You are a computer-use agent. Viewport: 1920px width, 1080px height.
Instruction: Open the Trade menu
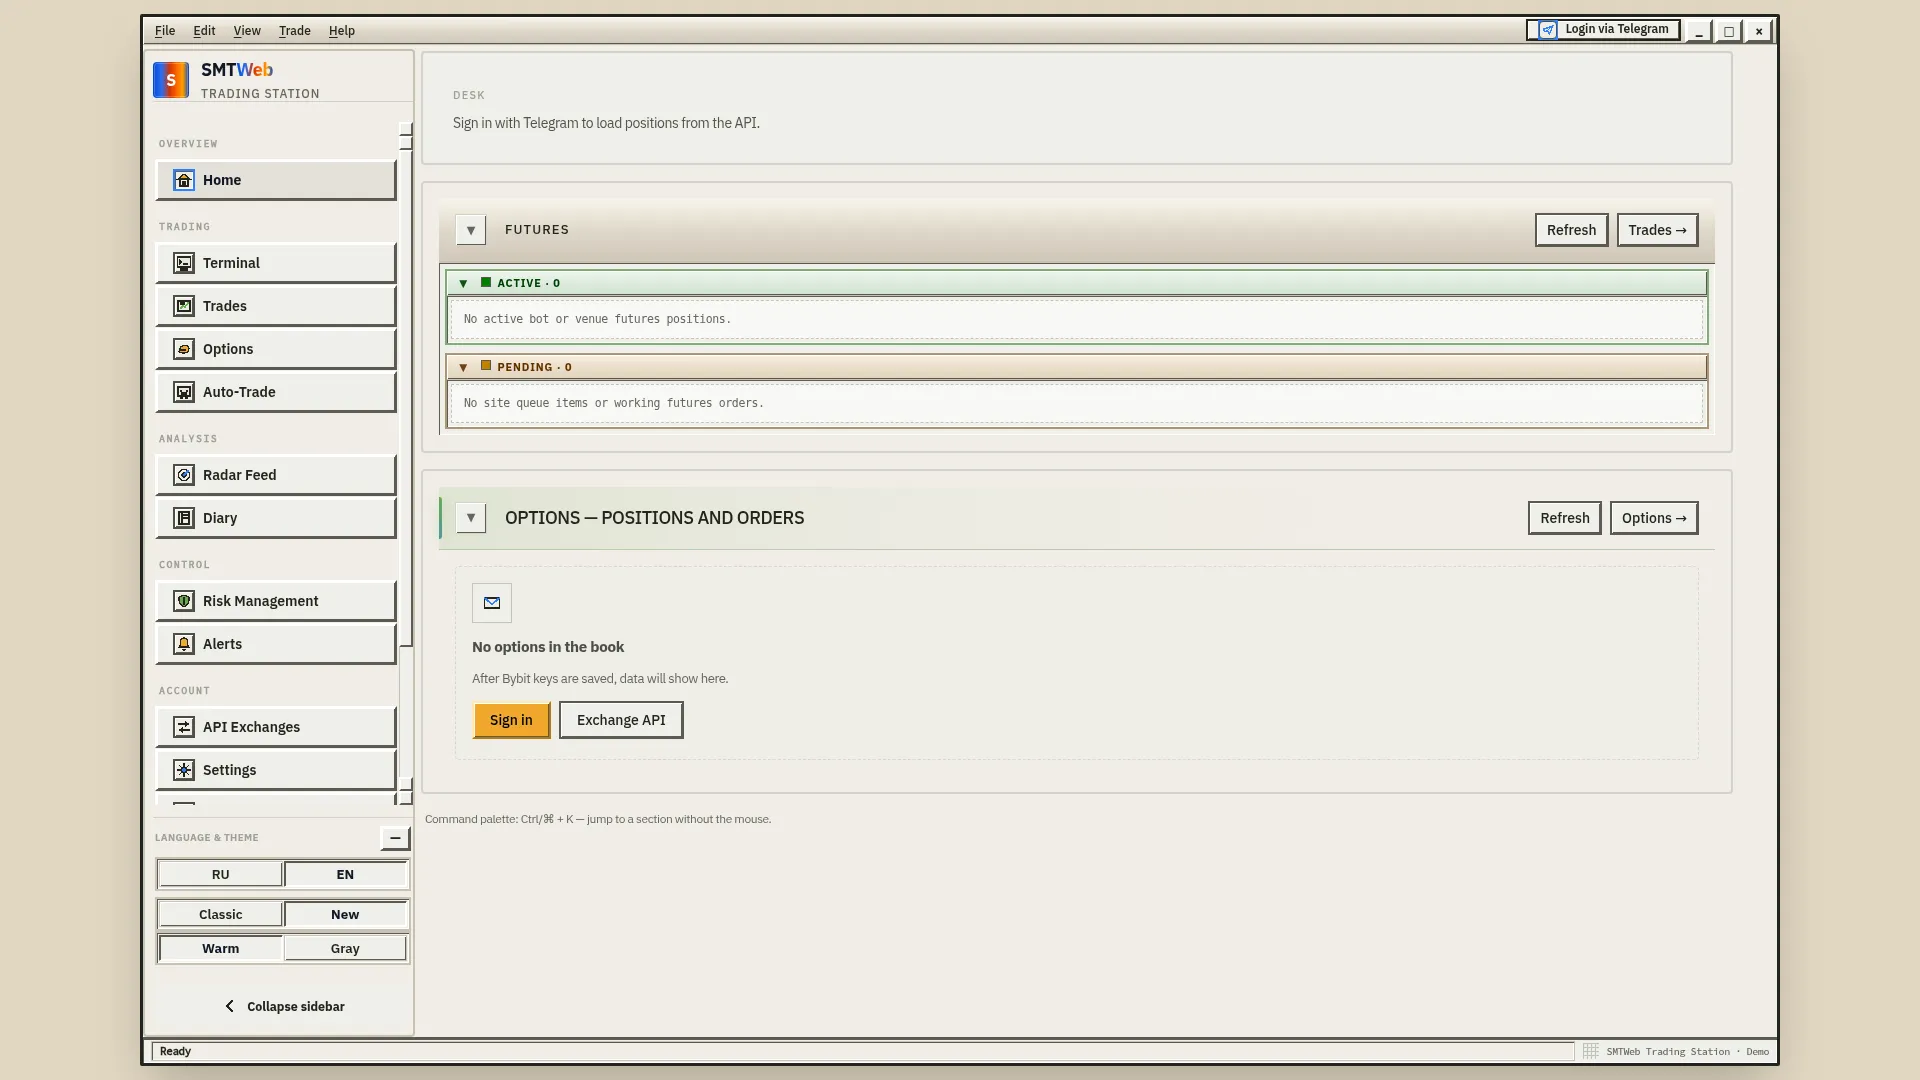tap(294, 31)
